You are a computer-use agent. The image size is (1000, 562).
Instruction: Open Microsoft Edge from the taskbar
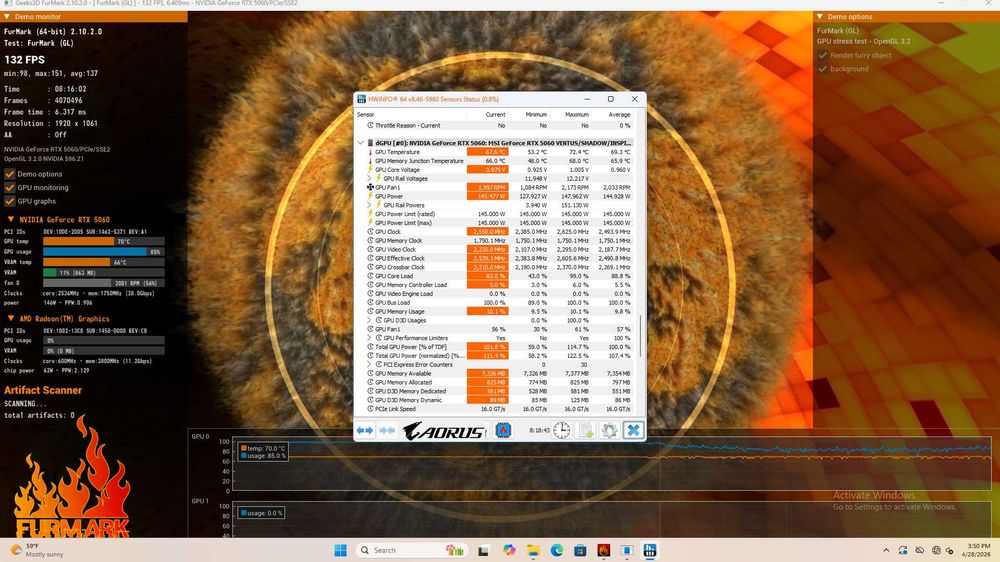[x=557, y=550]
